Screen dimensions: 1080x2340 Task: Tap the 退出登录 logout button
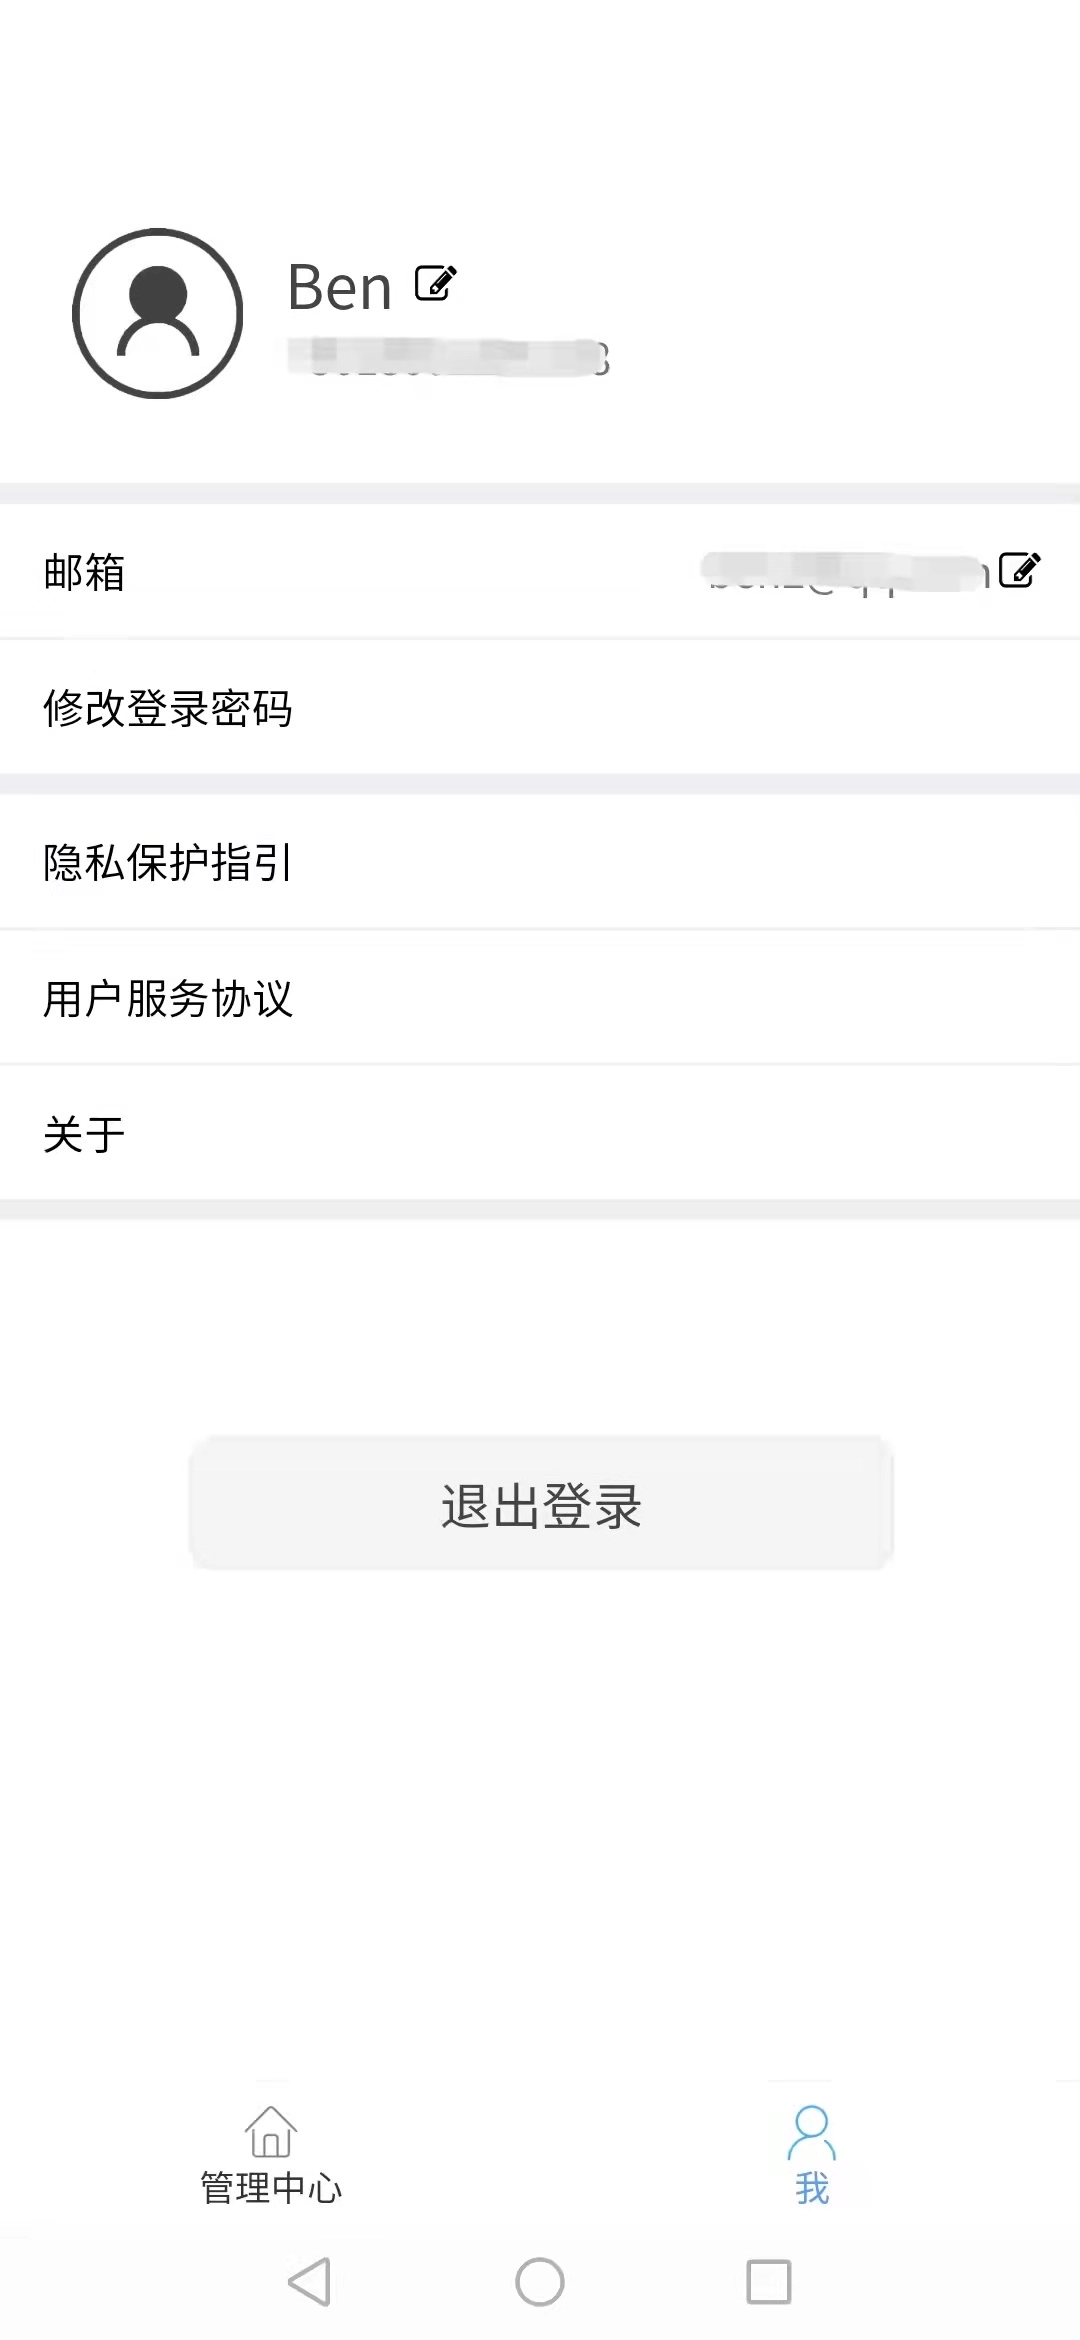point(540,1508)
